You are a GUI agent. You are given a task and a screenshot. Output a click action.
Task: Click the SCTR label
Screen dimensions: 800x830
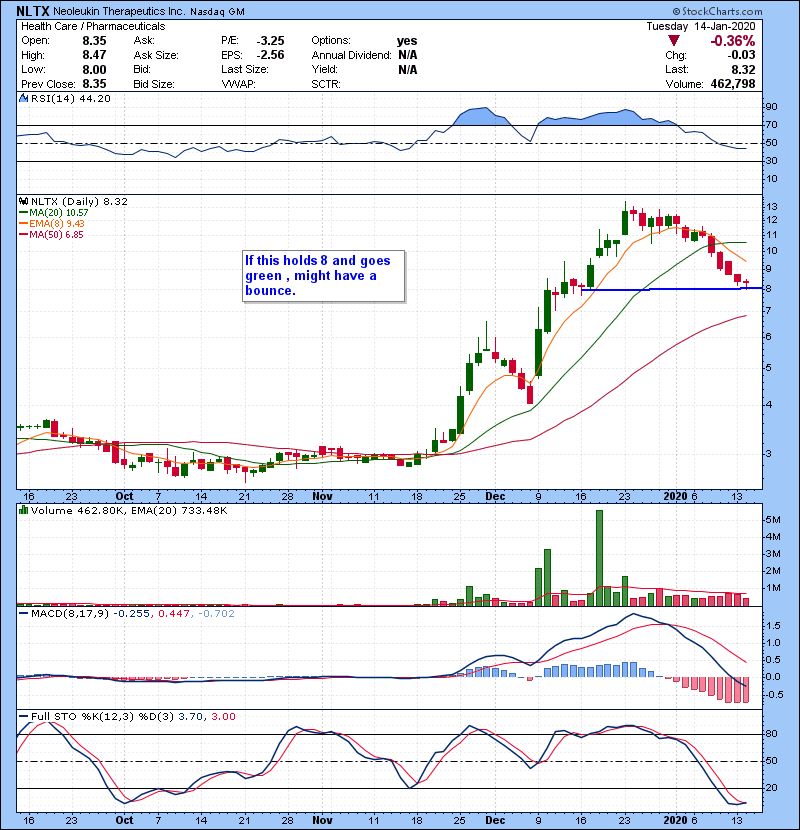tap(326, 84)
